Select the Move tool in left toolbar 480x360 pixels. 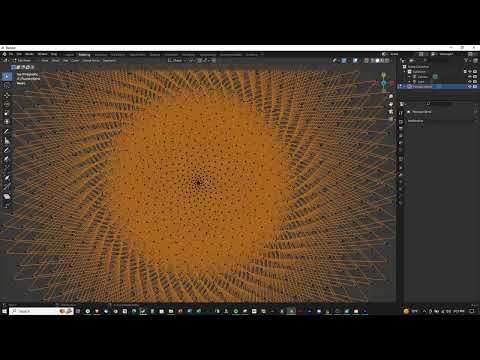[7, 95]
